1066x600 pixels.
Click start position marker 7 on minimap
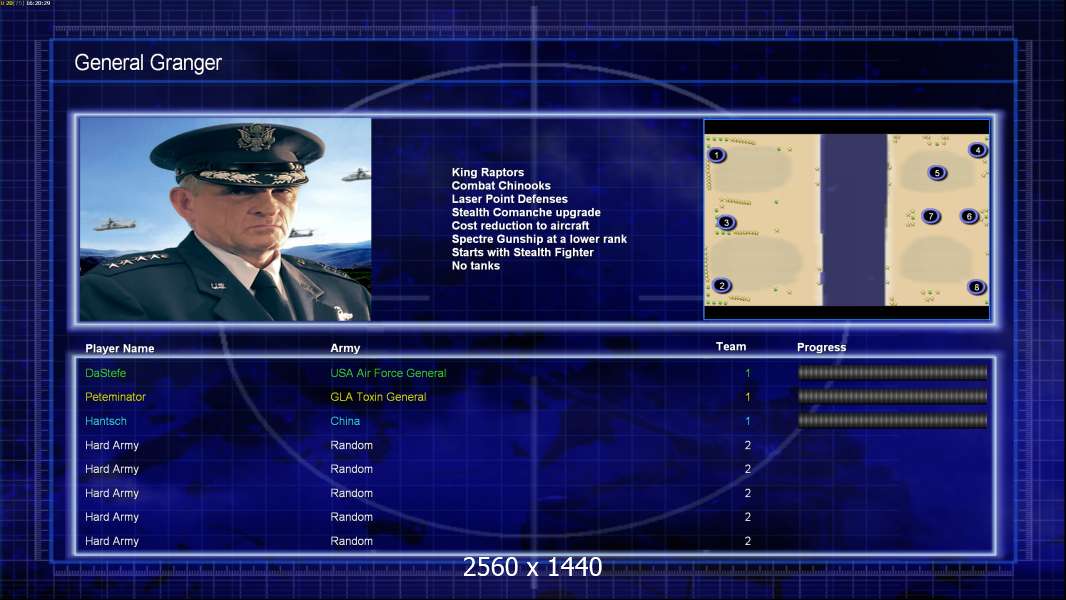coord(931,216)
